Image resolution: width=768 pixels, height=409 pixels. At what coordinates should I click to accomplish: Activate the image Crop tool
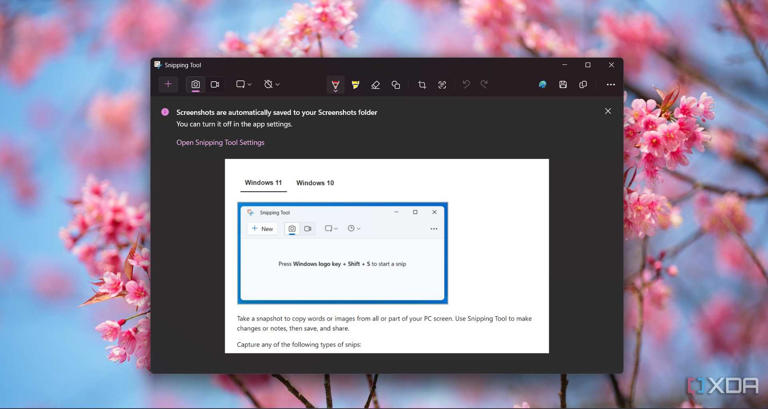422,85
